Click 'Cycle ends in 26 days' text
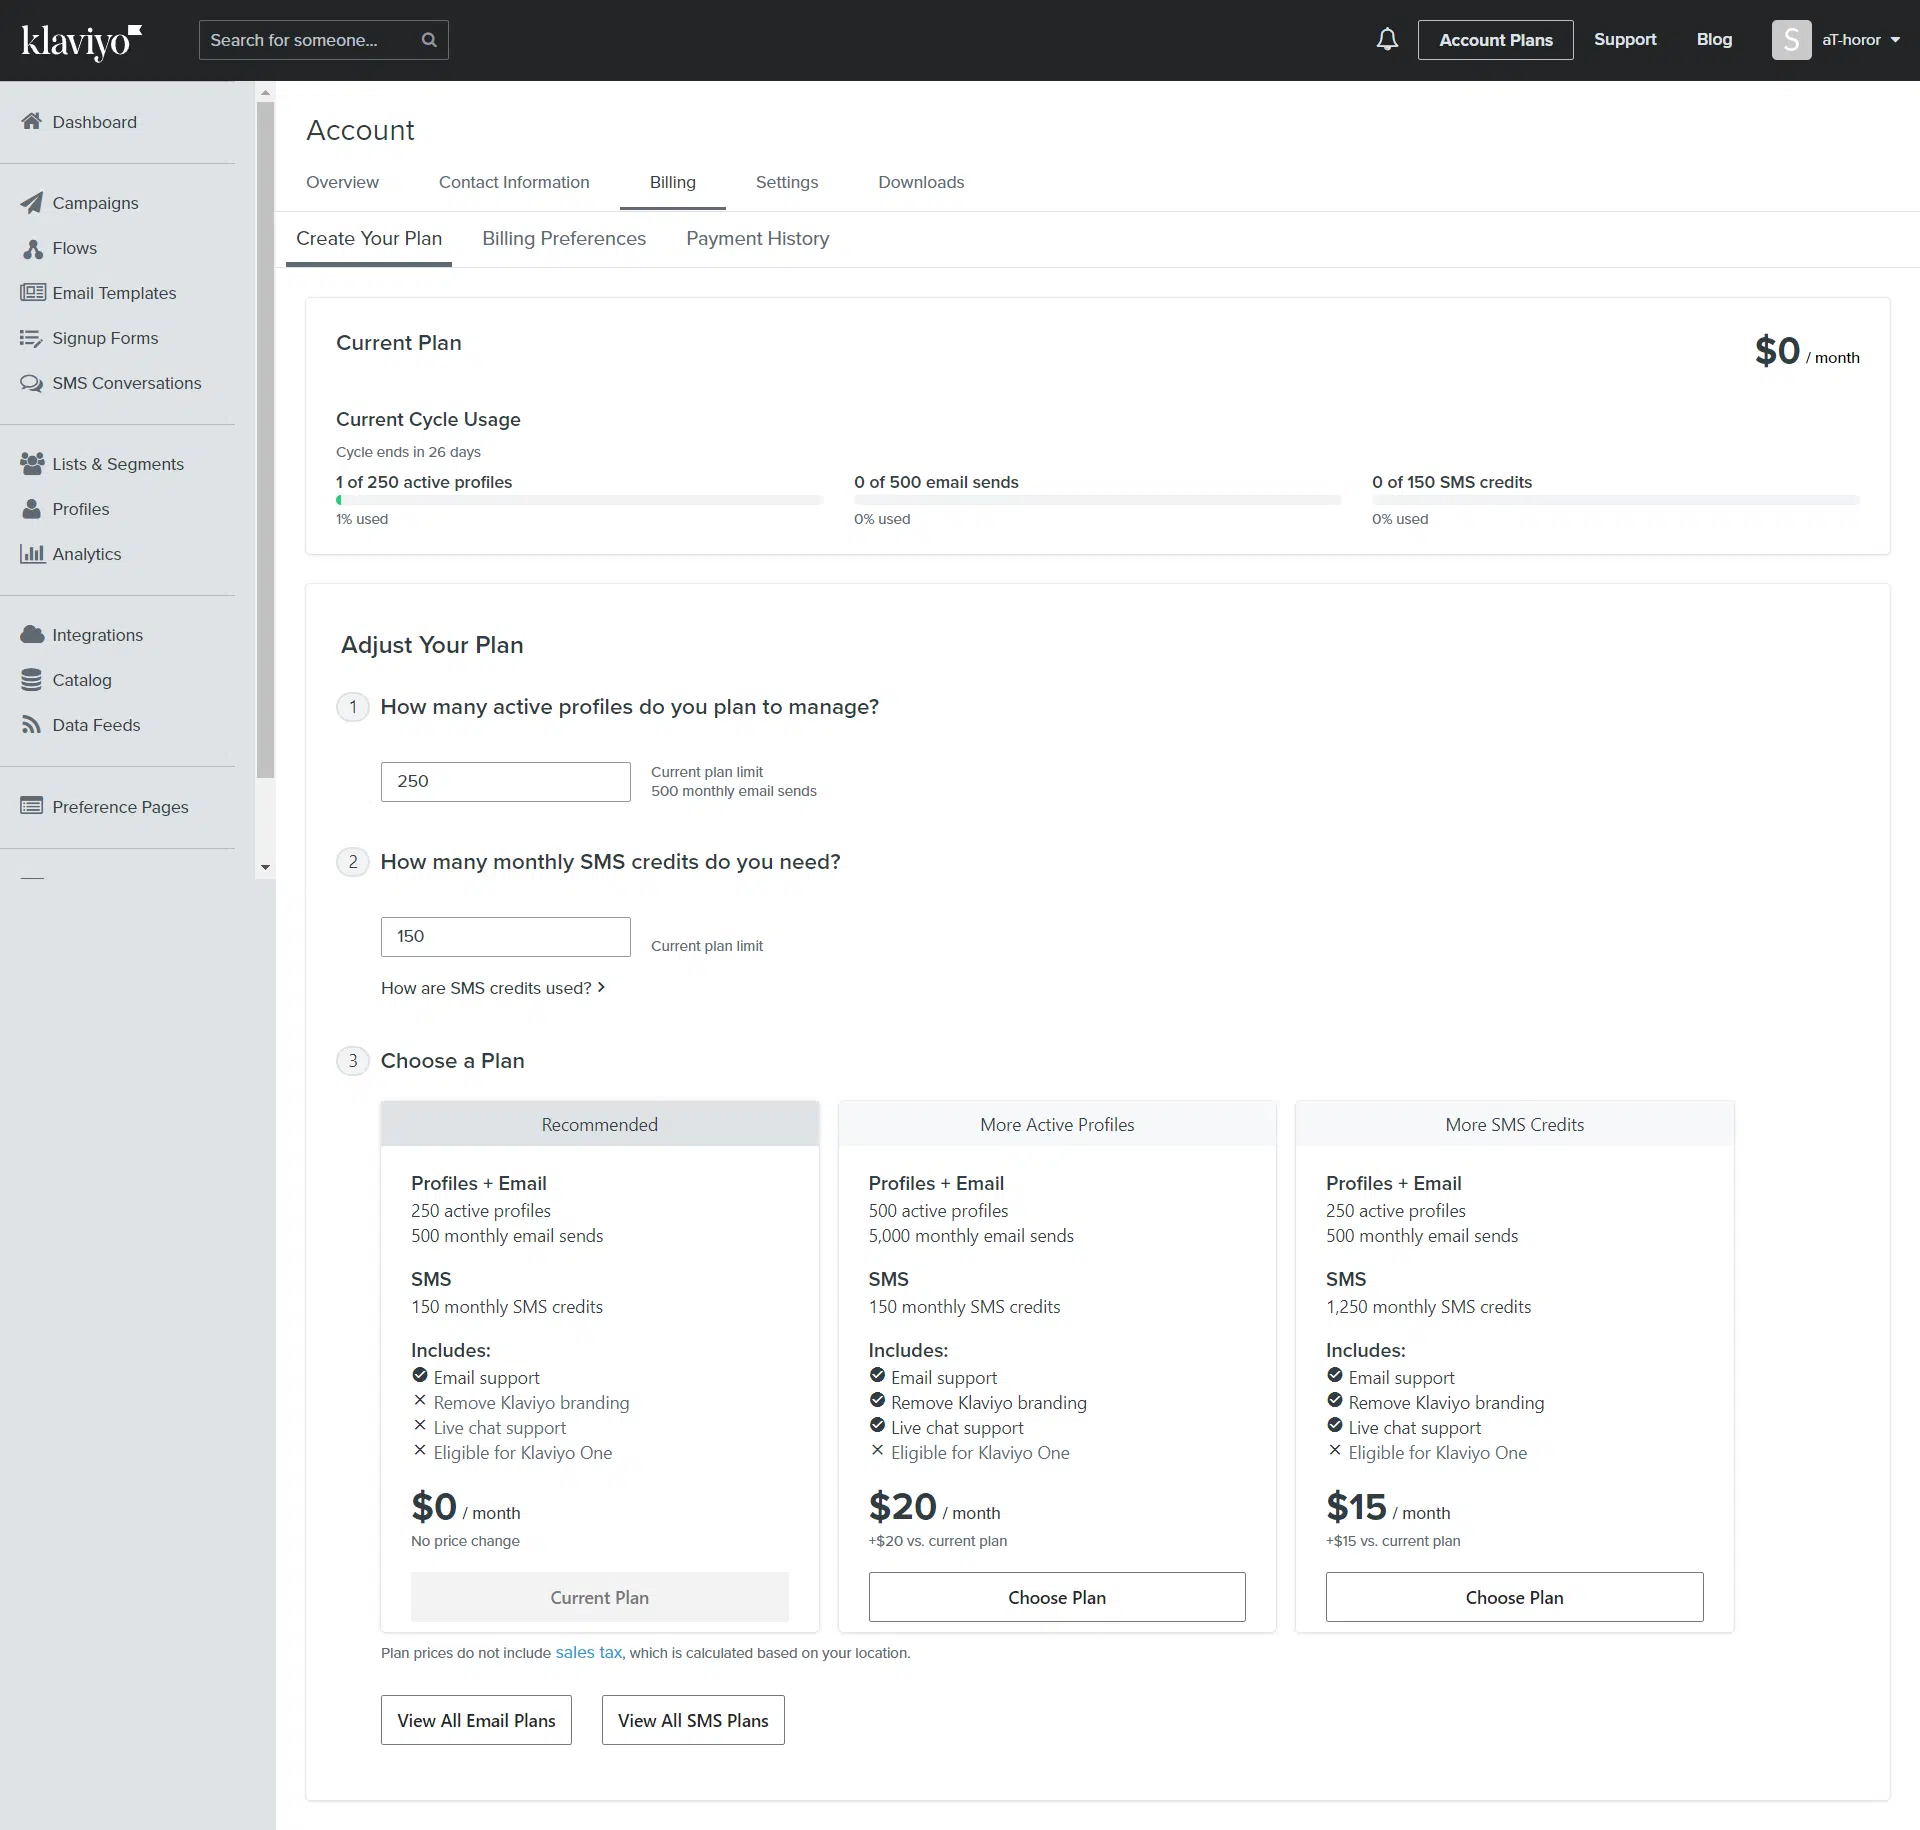Image resolution: width=1920 pixels, height=1830 pixels. point(408,452)
